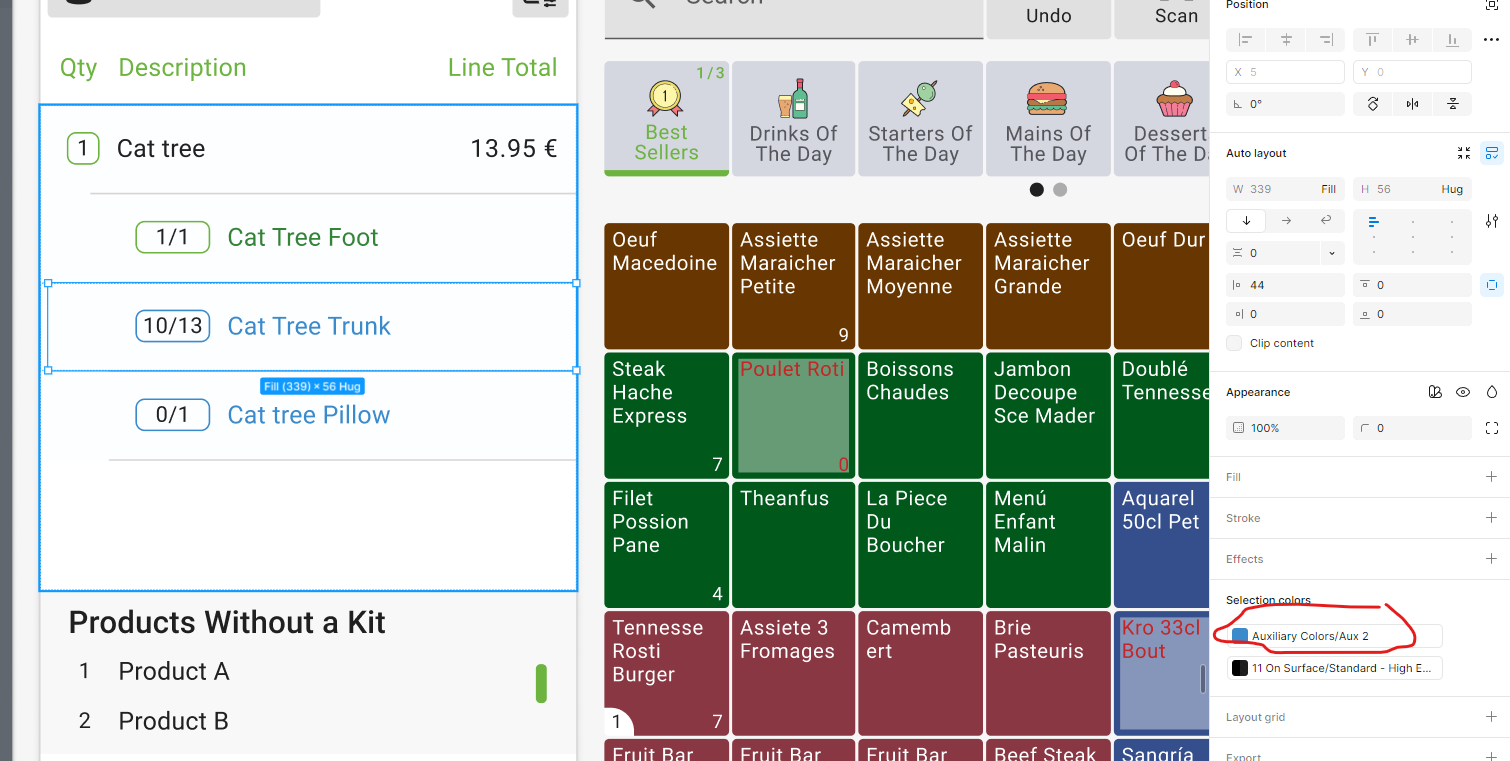Viewport: 1510px width, 761px height.
Task: Click the left padding field showing 44
Action: [x=1285, y=285]
